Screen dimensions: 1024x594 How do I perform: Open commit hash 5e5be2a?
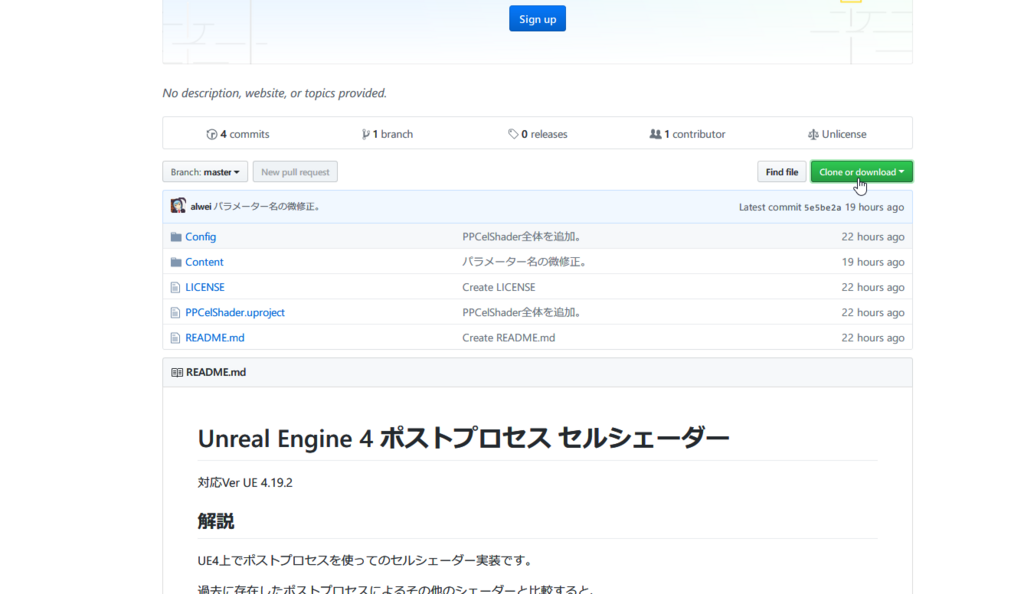tap(822, 208)
